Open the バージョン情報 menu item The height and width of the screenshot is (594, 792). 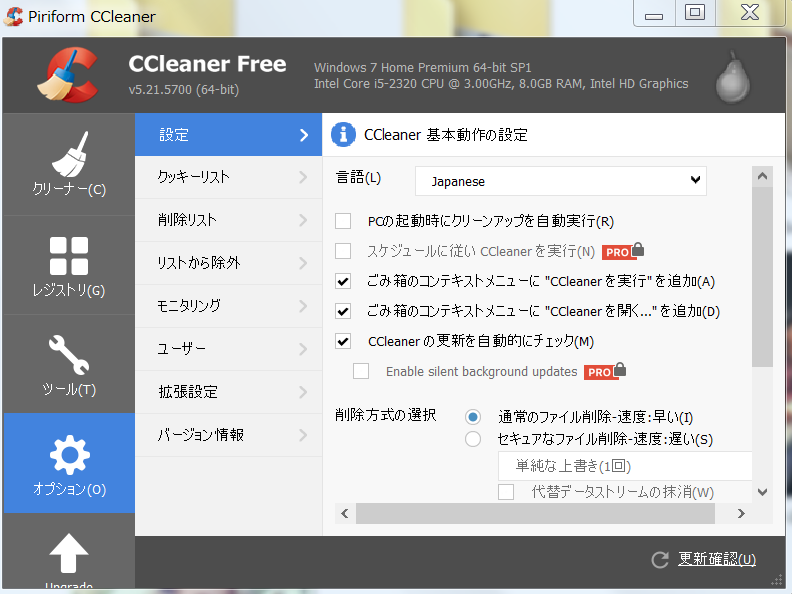[228, 435]
